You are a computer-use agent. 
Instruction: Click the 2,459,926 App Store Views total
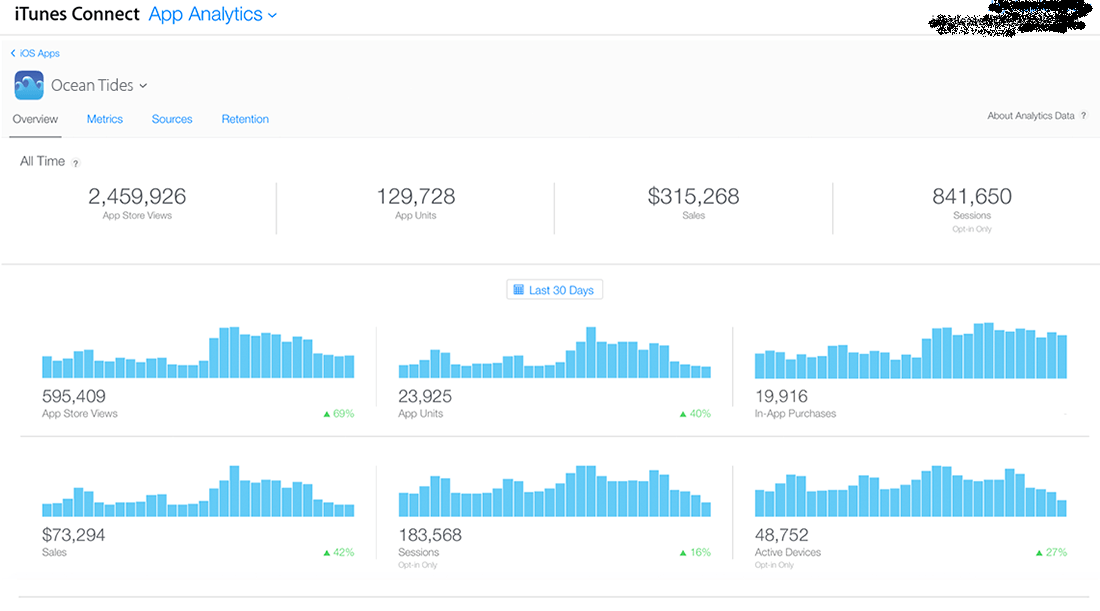click(137, 196)
